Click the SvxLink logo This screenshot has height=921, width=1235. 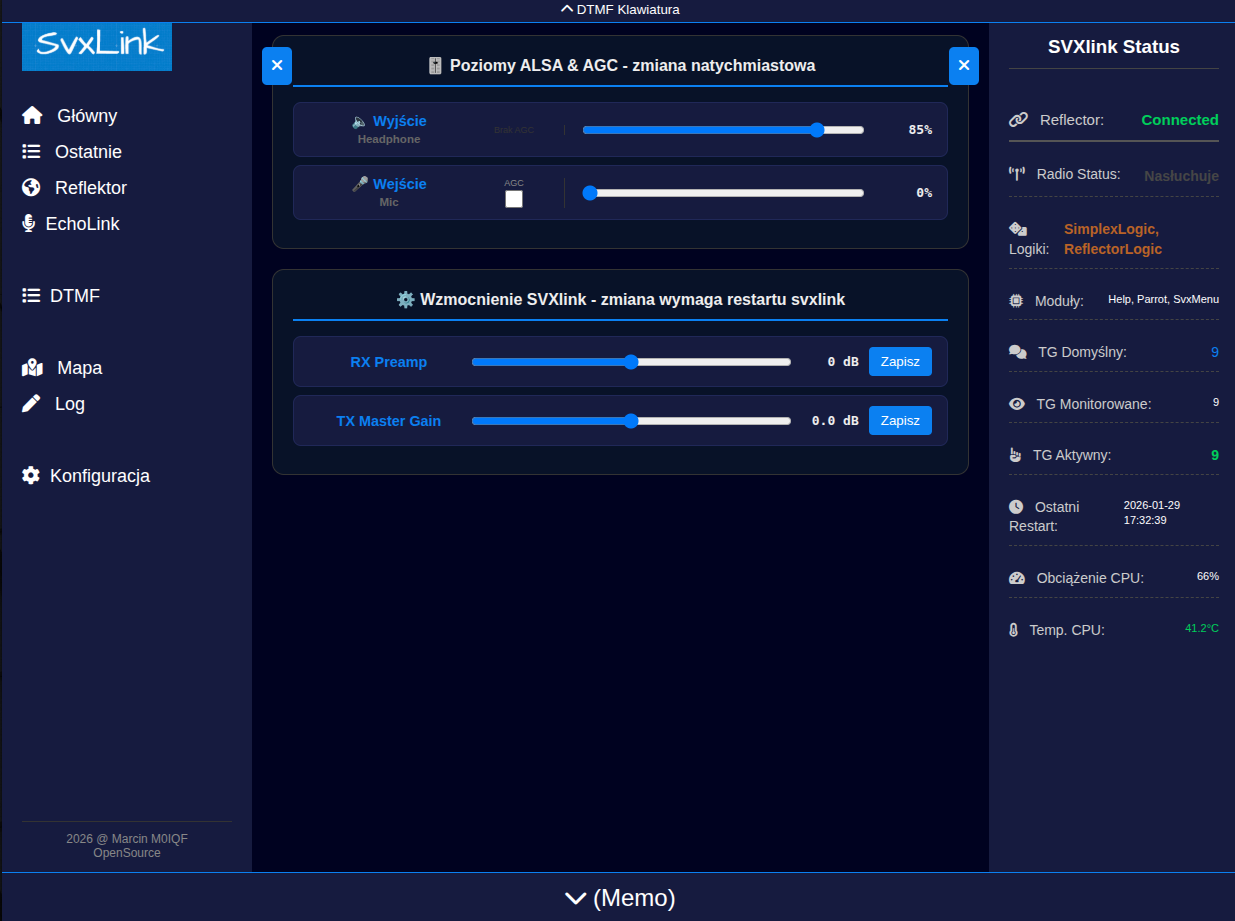[x=97, y=46]
